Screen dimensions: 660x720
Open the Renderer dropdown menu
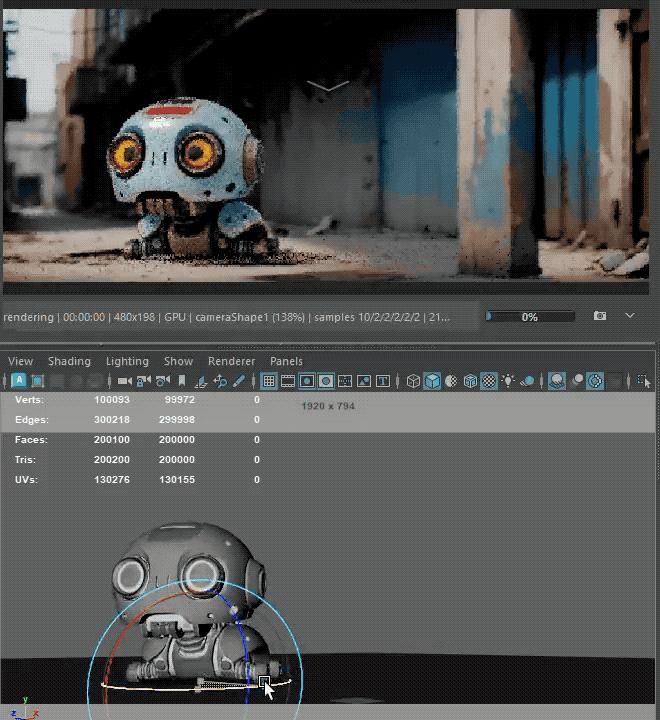(x=231, y=361)
